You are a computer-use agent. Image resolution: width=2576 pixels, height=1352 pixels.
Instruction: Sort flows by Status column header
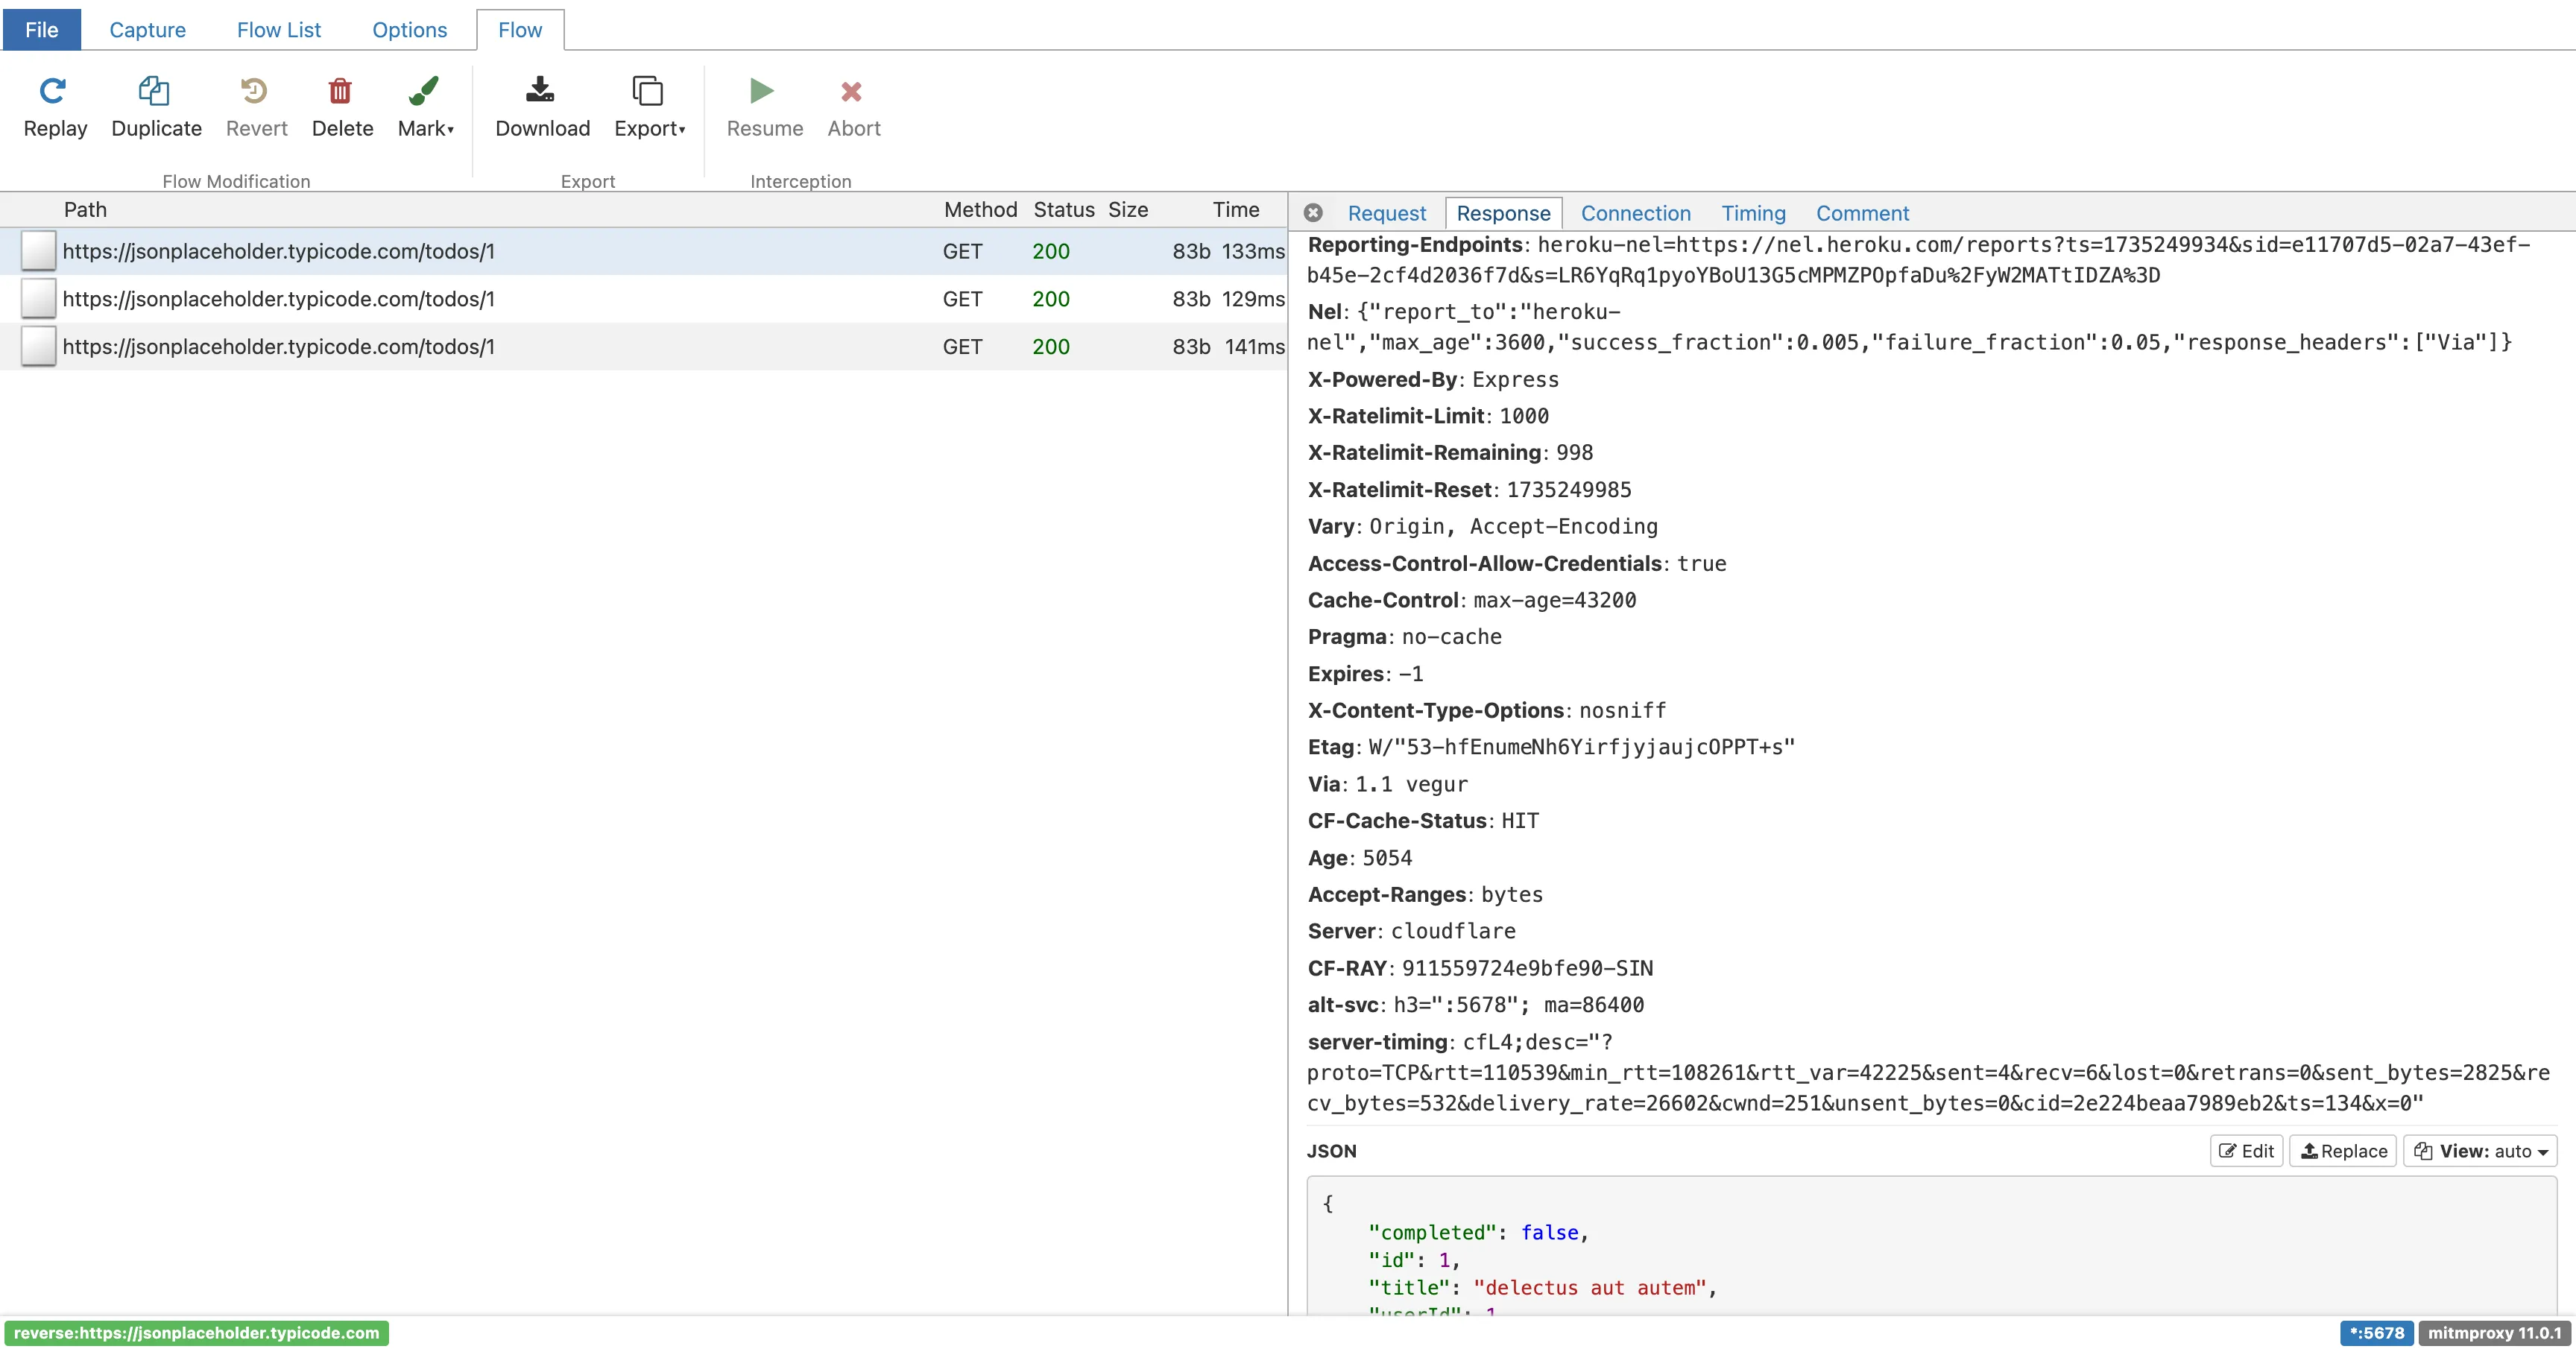pos(1063,210)
